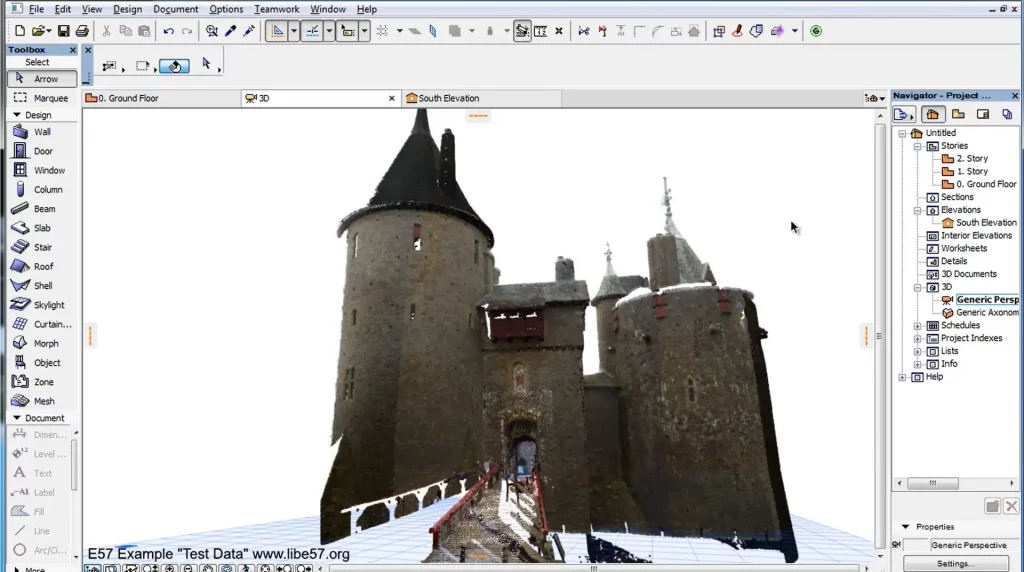The image size is (1024, 572).
Task: Switch to the South Elevation tab
Action: (x=448, y=98)
